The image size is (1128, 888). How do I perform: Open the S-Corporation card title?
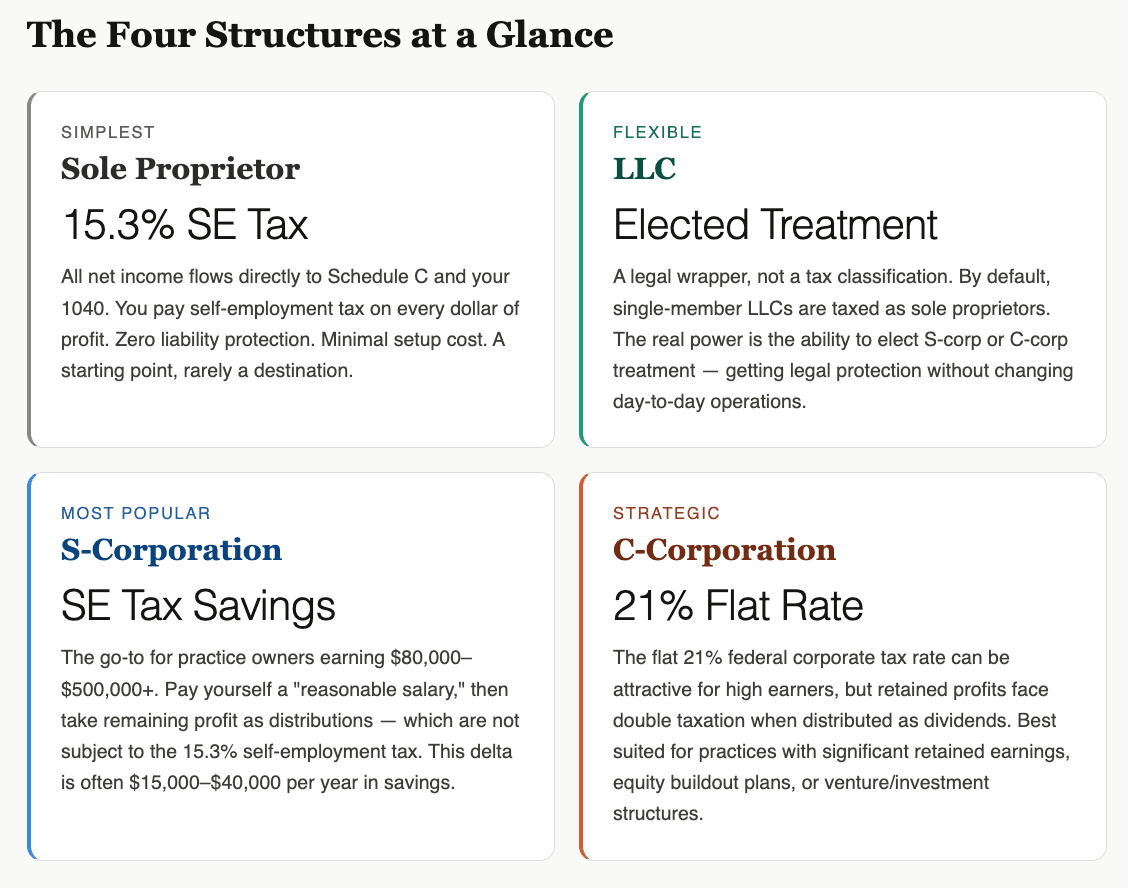(171, 550)
